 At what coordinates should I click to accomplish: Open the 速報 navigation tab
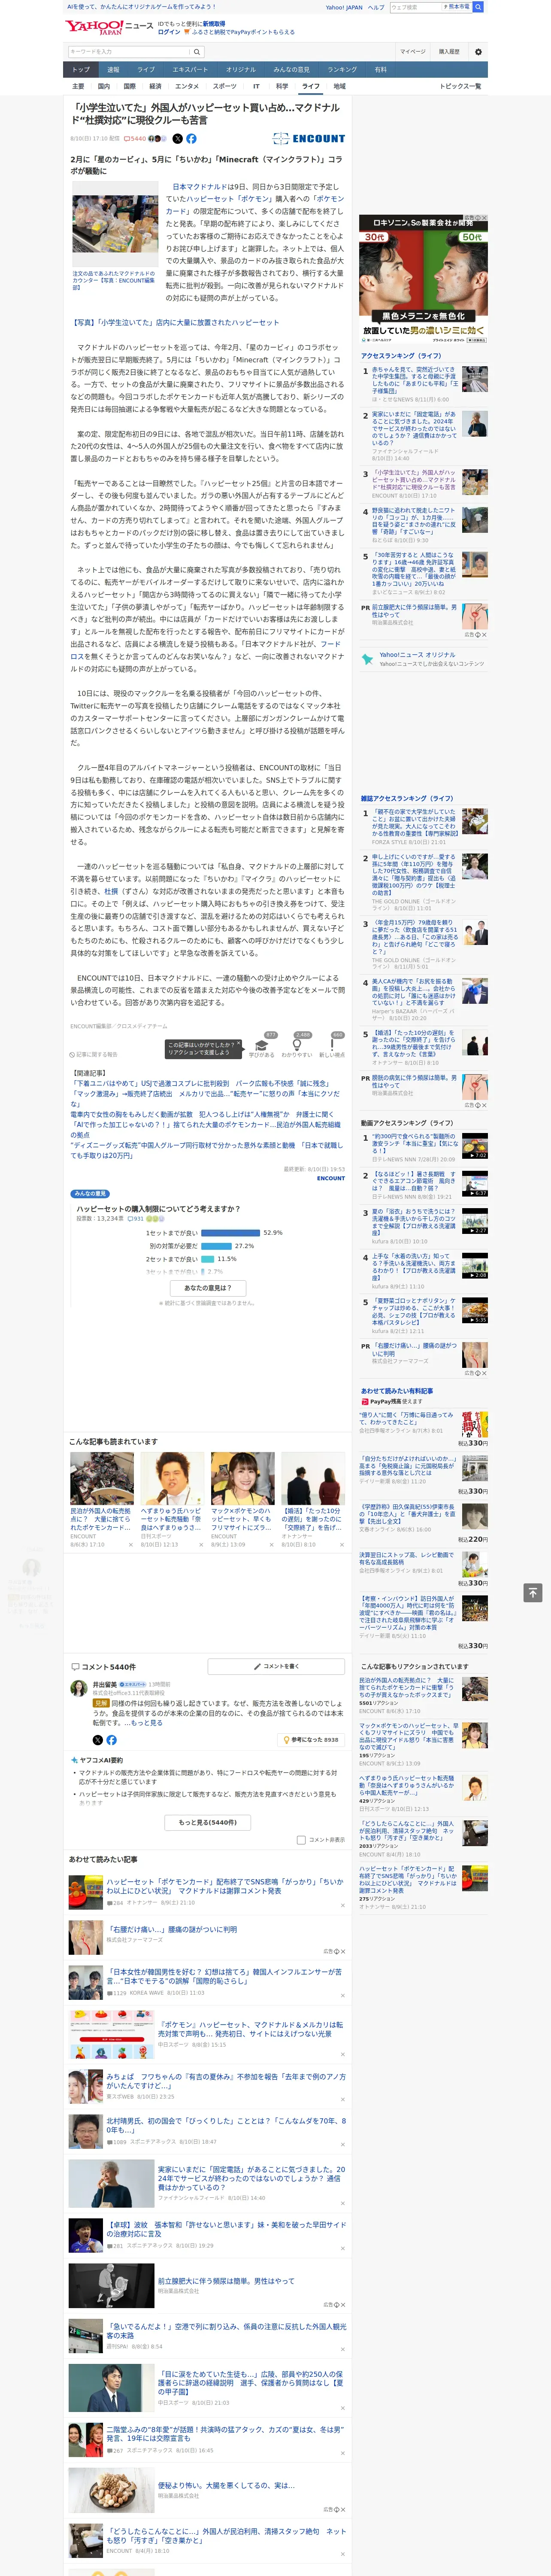113,70
